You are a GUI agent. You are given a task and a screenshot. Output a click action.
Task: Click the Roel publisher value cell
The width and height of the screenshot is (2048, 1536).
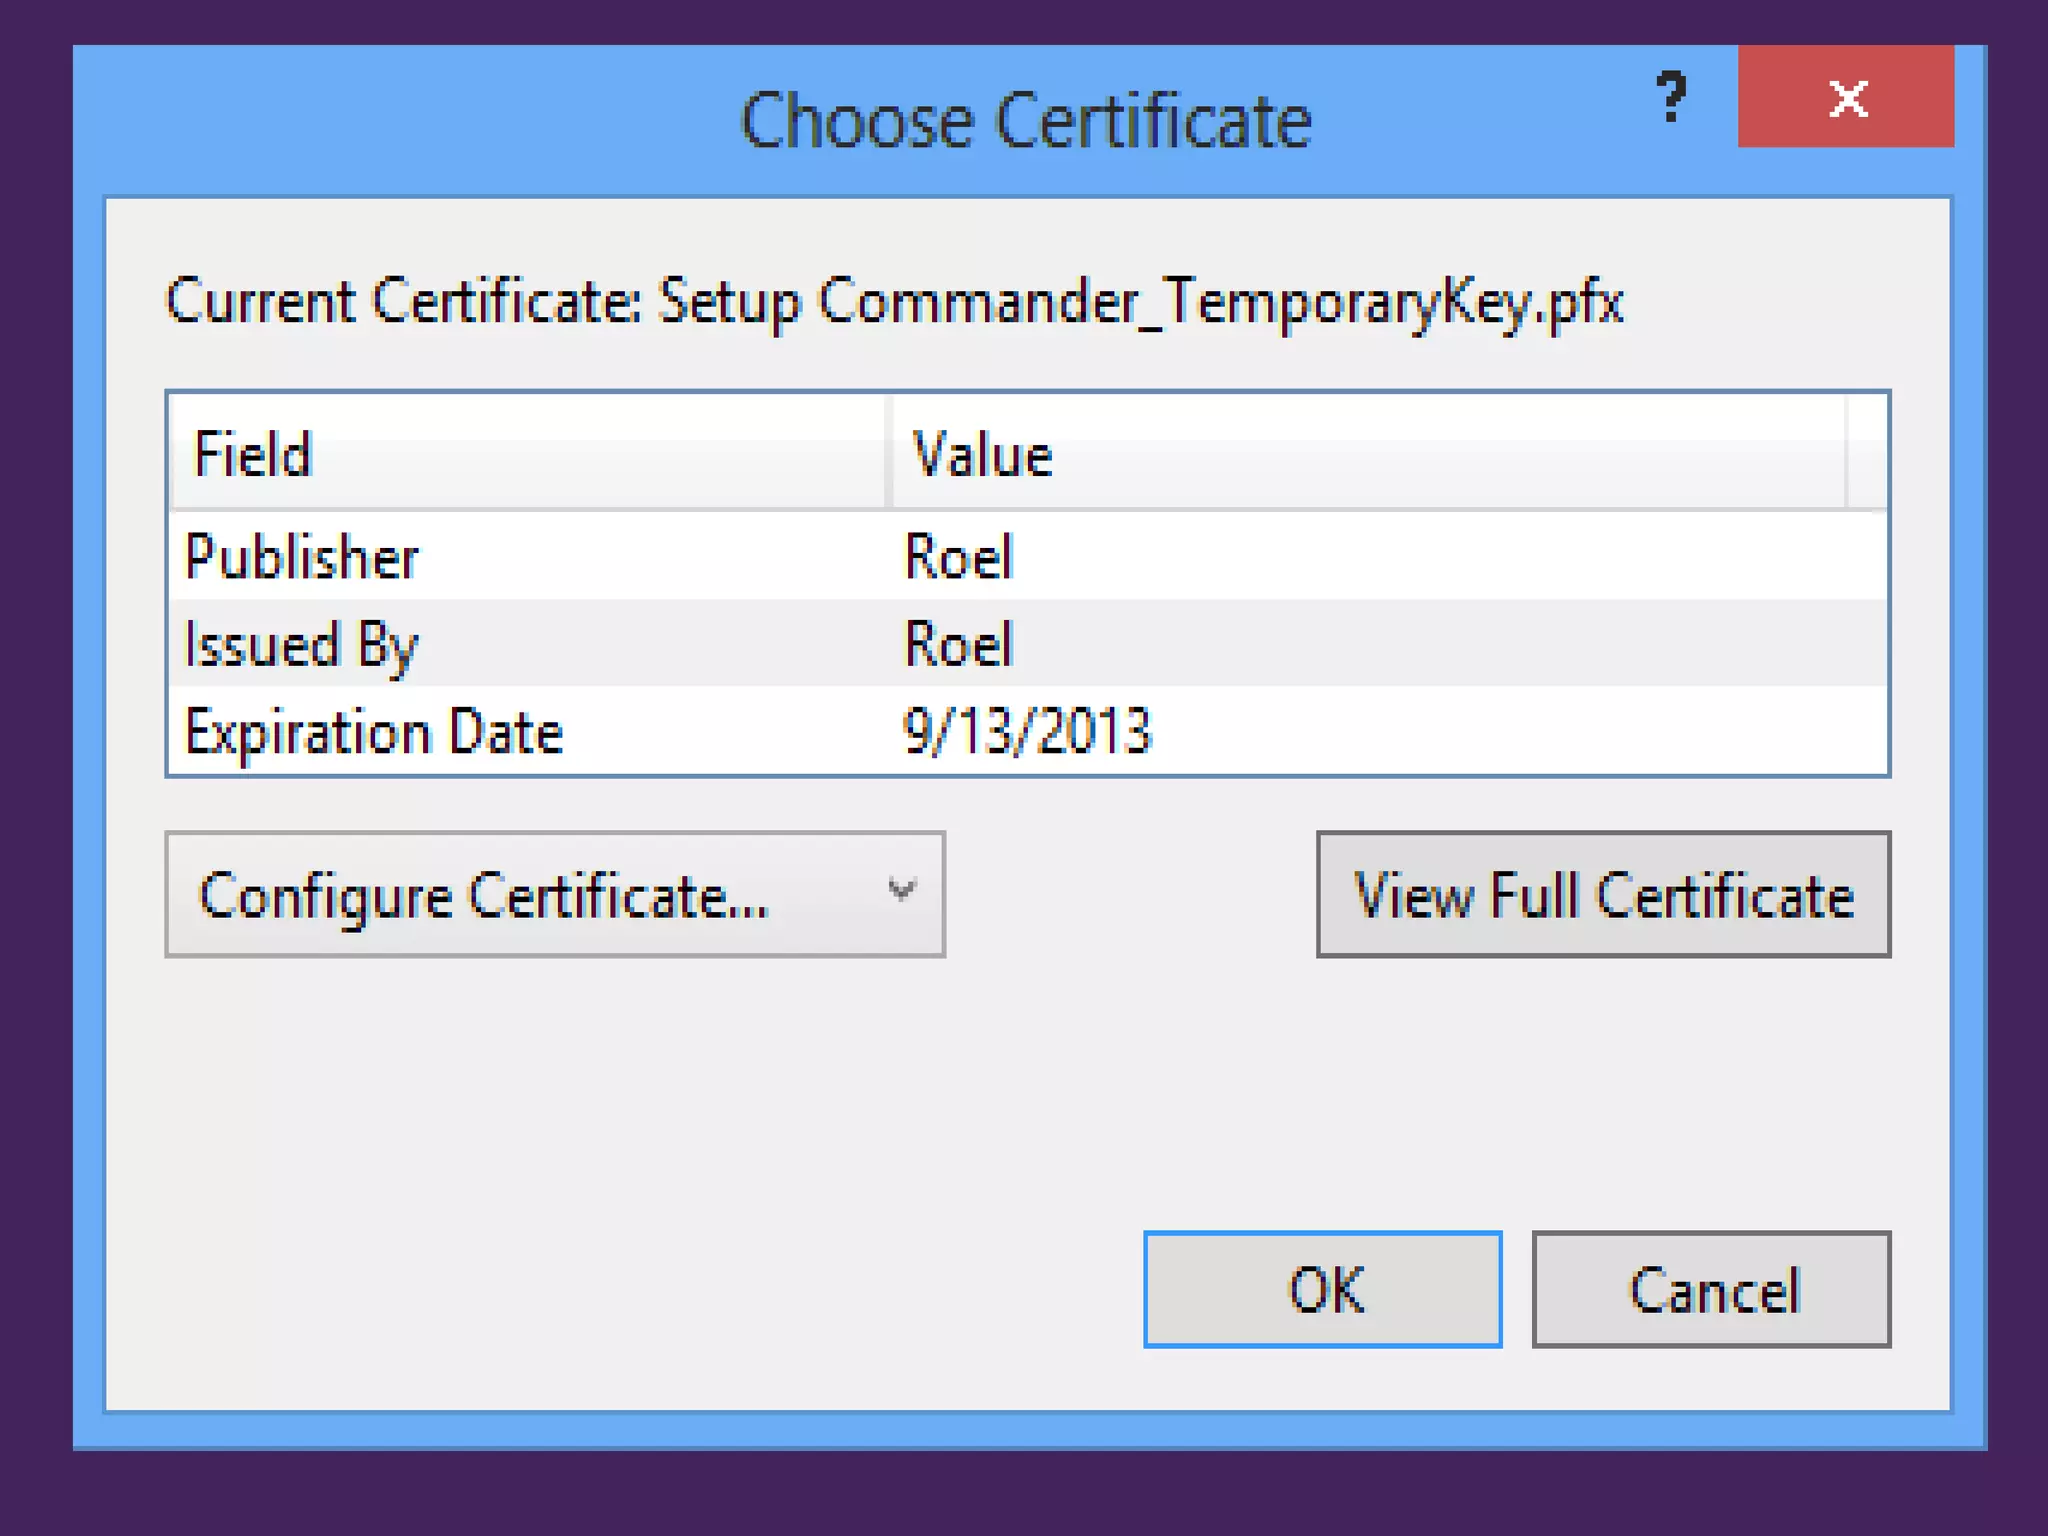pos(958,557)
